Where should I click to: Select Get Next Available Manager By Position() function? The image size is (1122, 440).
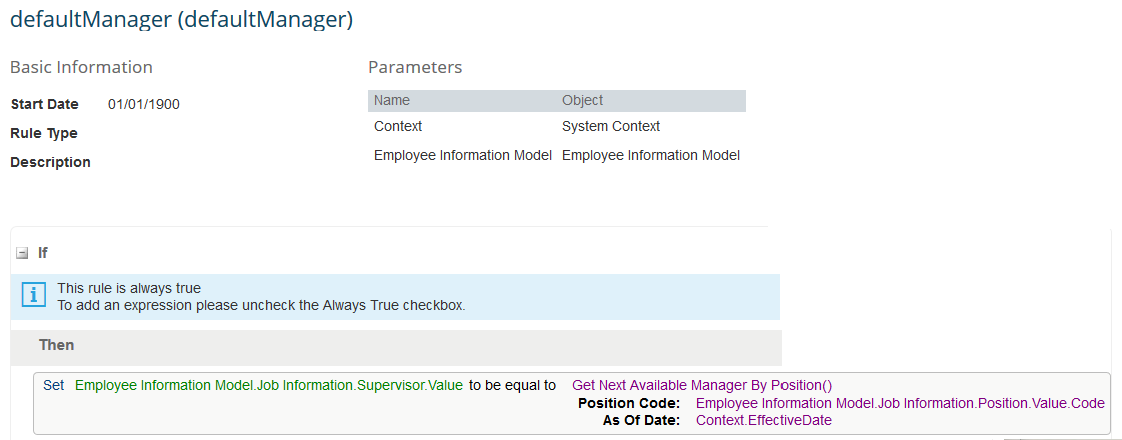tap(702, 385)
